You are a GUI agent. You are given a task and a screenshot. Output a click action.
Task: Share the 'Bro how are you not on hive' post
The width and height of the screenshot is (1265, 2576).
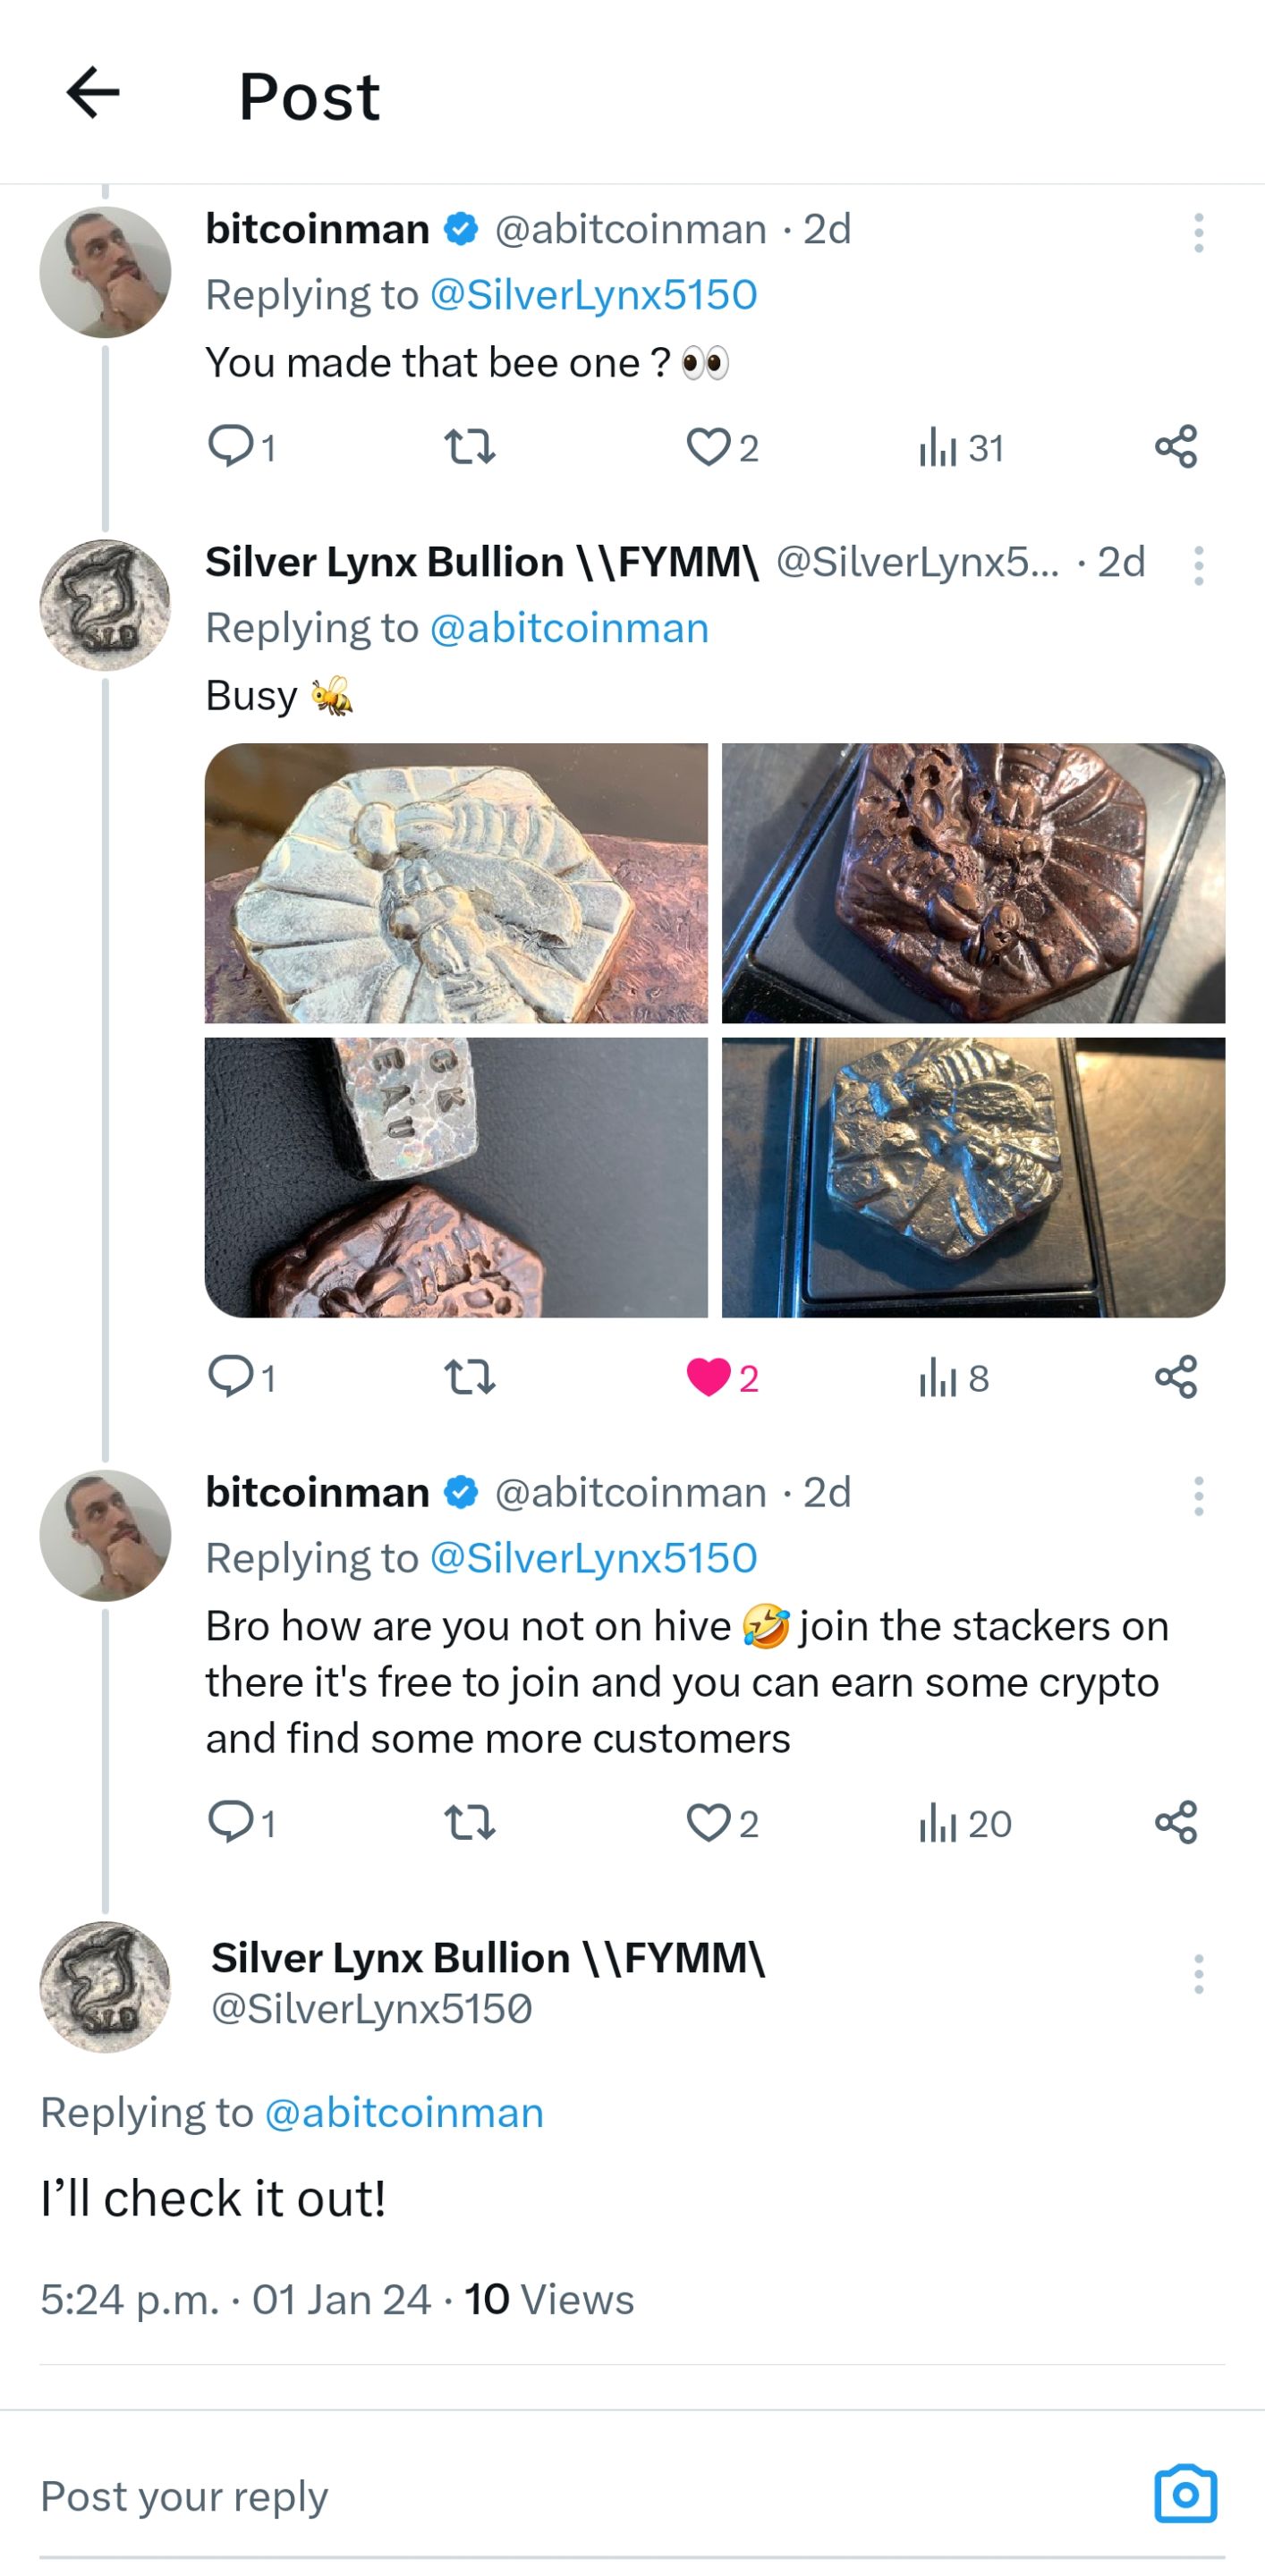click(x=1176, y=1822)
